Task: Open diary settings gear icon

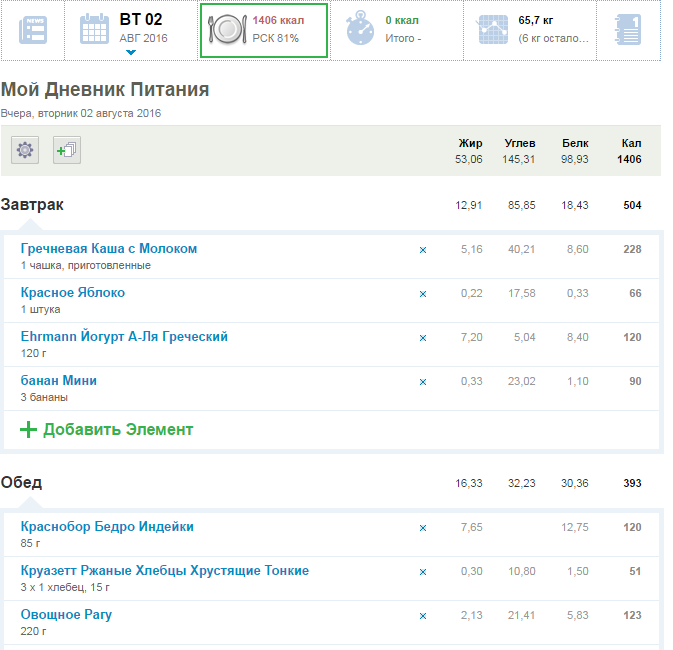Action: coord(25,150)
